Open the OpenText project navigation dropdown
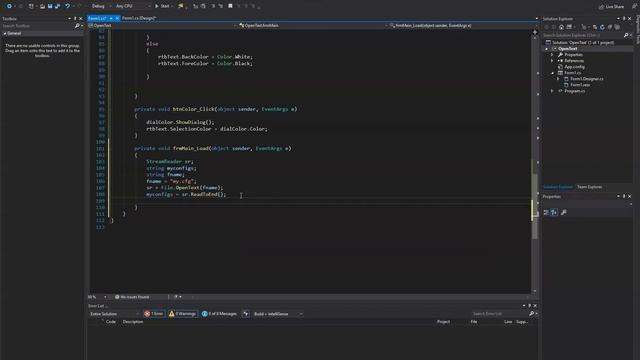This screenshot has height=360, width=640. [x=162, y=25]
